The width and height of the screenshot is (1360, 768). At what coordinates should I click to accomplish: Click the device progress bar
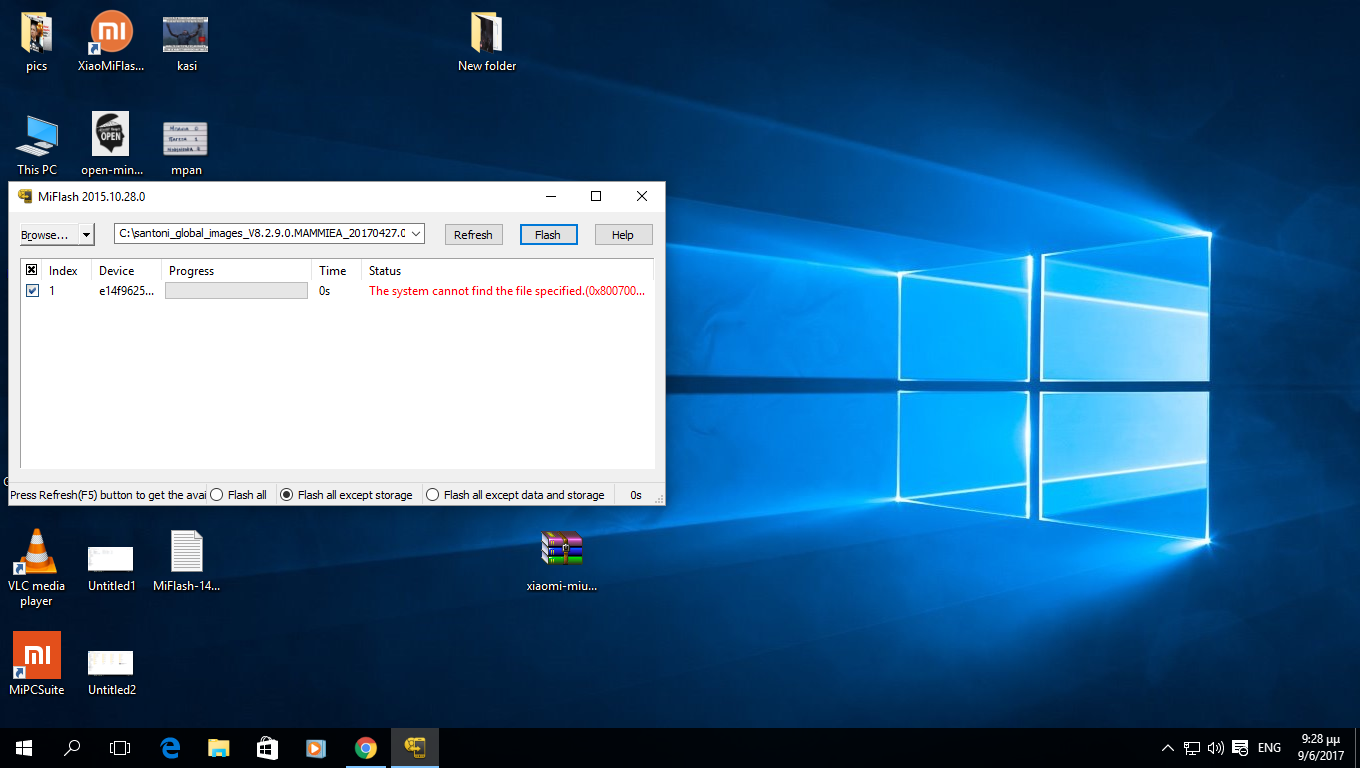coord(236,291)
